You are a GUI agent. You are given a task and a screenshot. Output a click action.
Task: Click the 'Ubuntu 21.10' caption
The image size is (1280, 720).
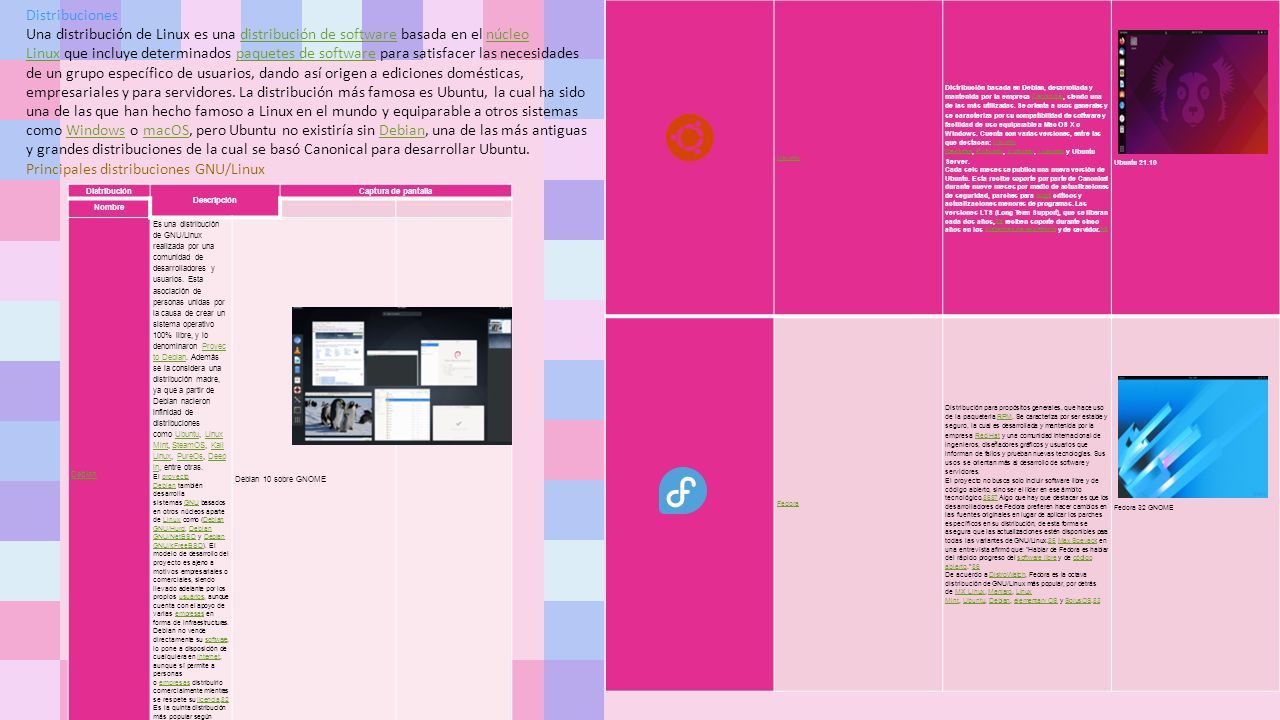click(x=1136, y=162)
